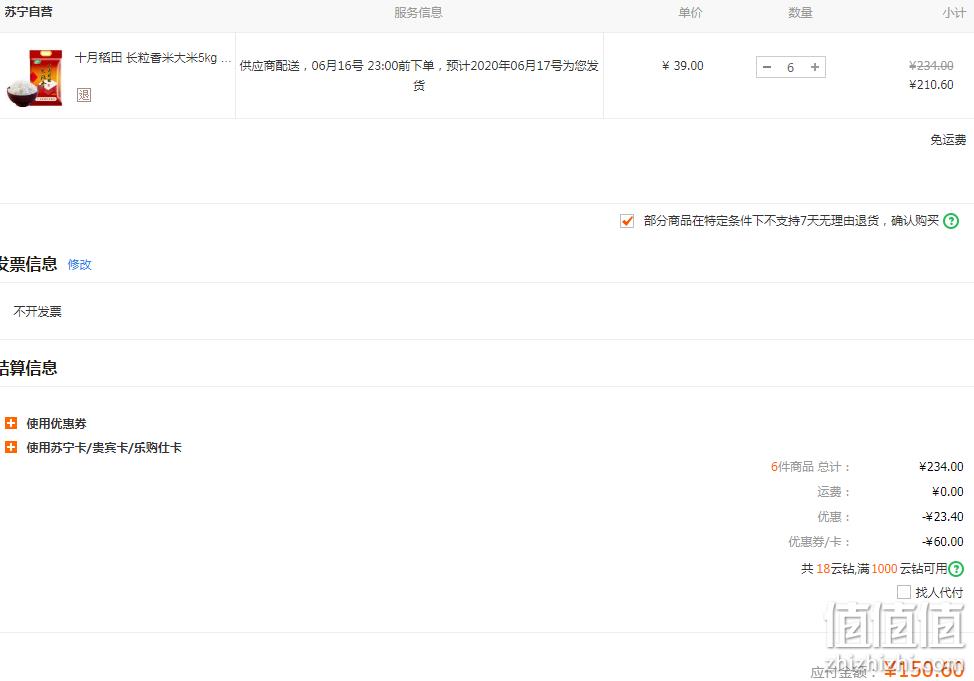Decrease quantity with the minus button

coord(767,67)
